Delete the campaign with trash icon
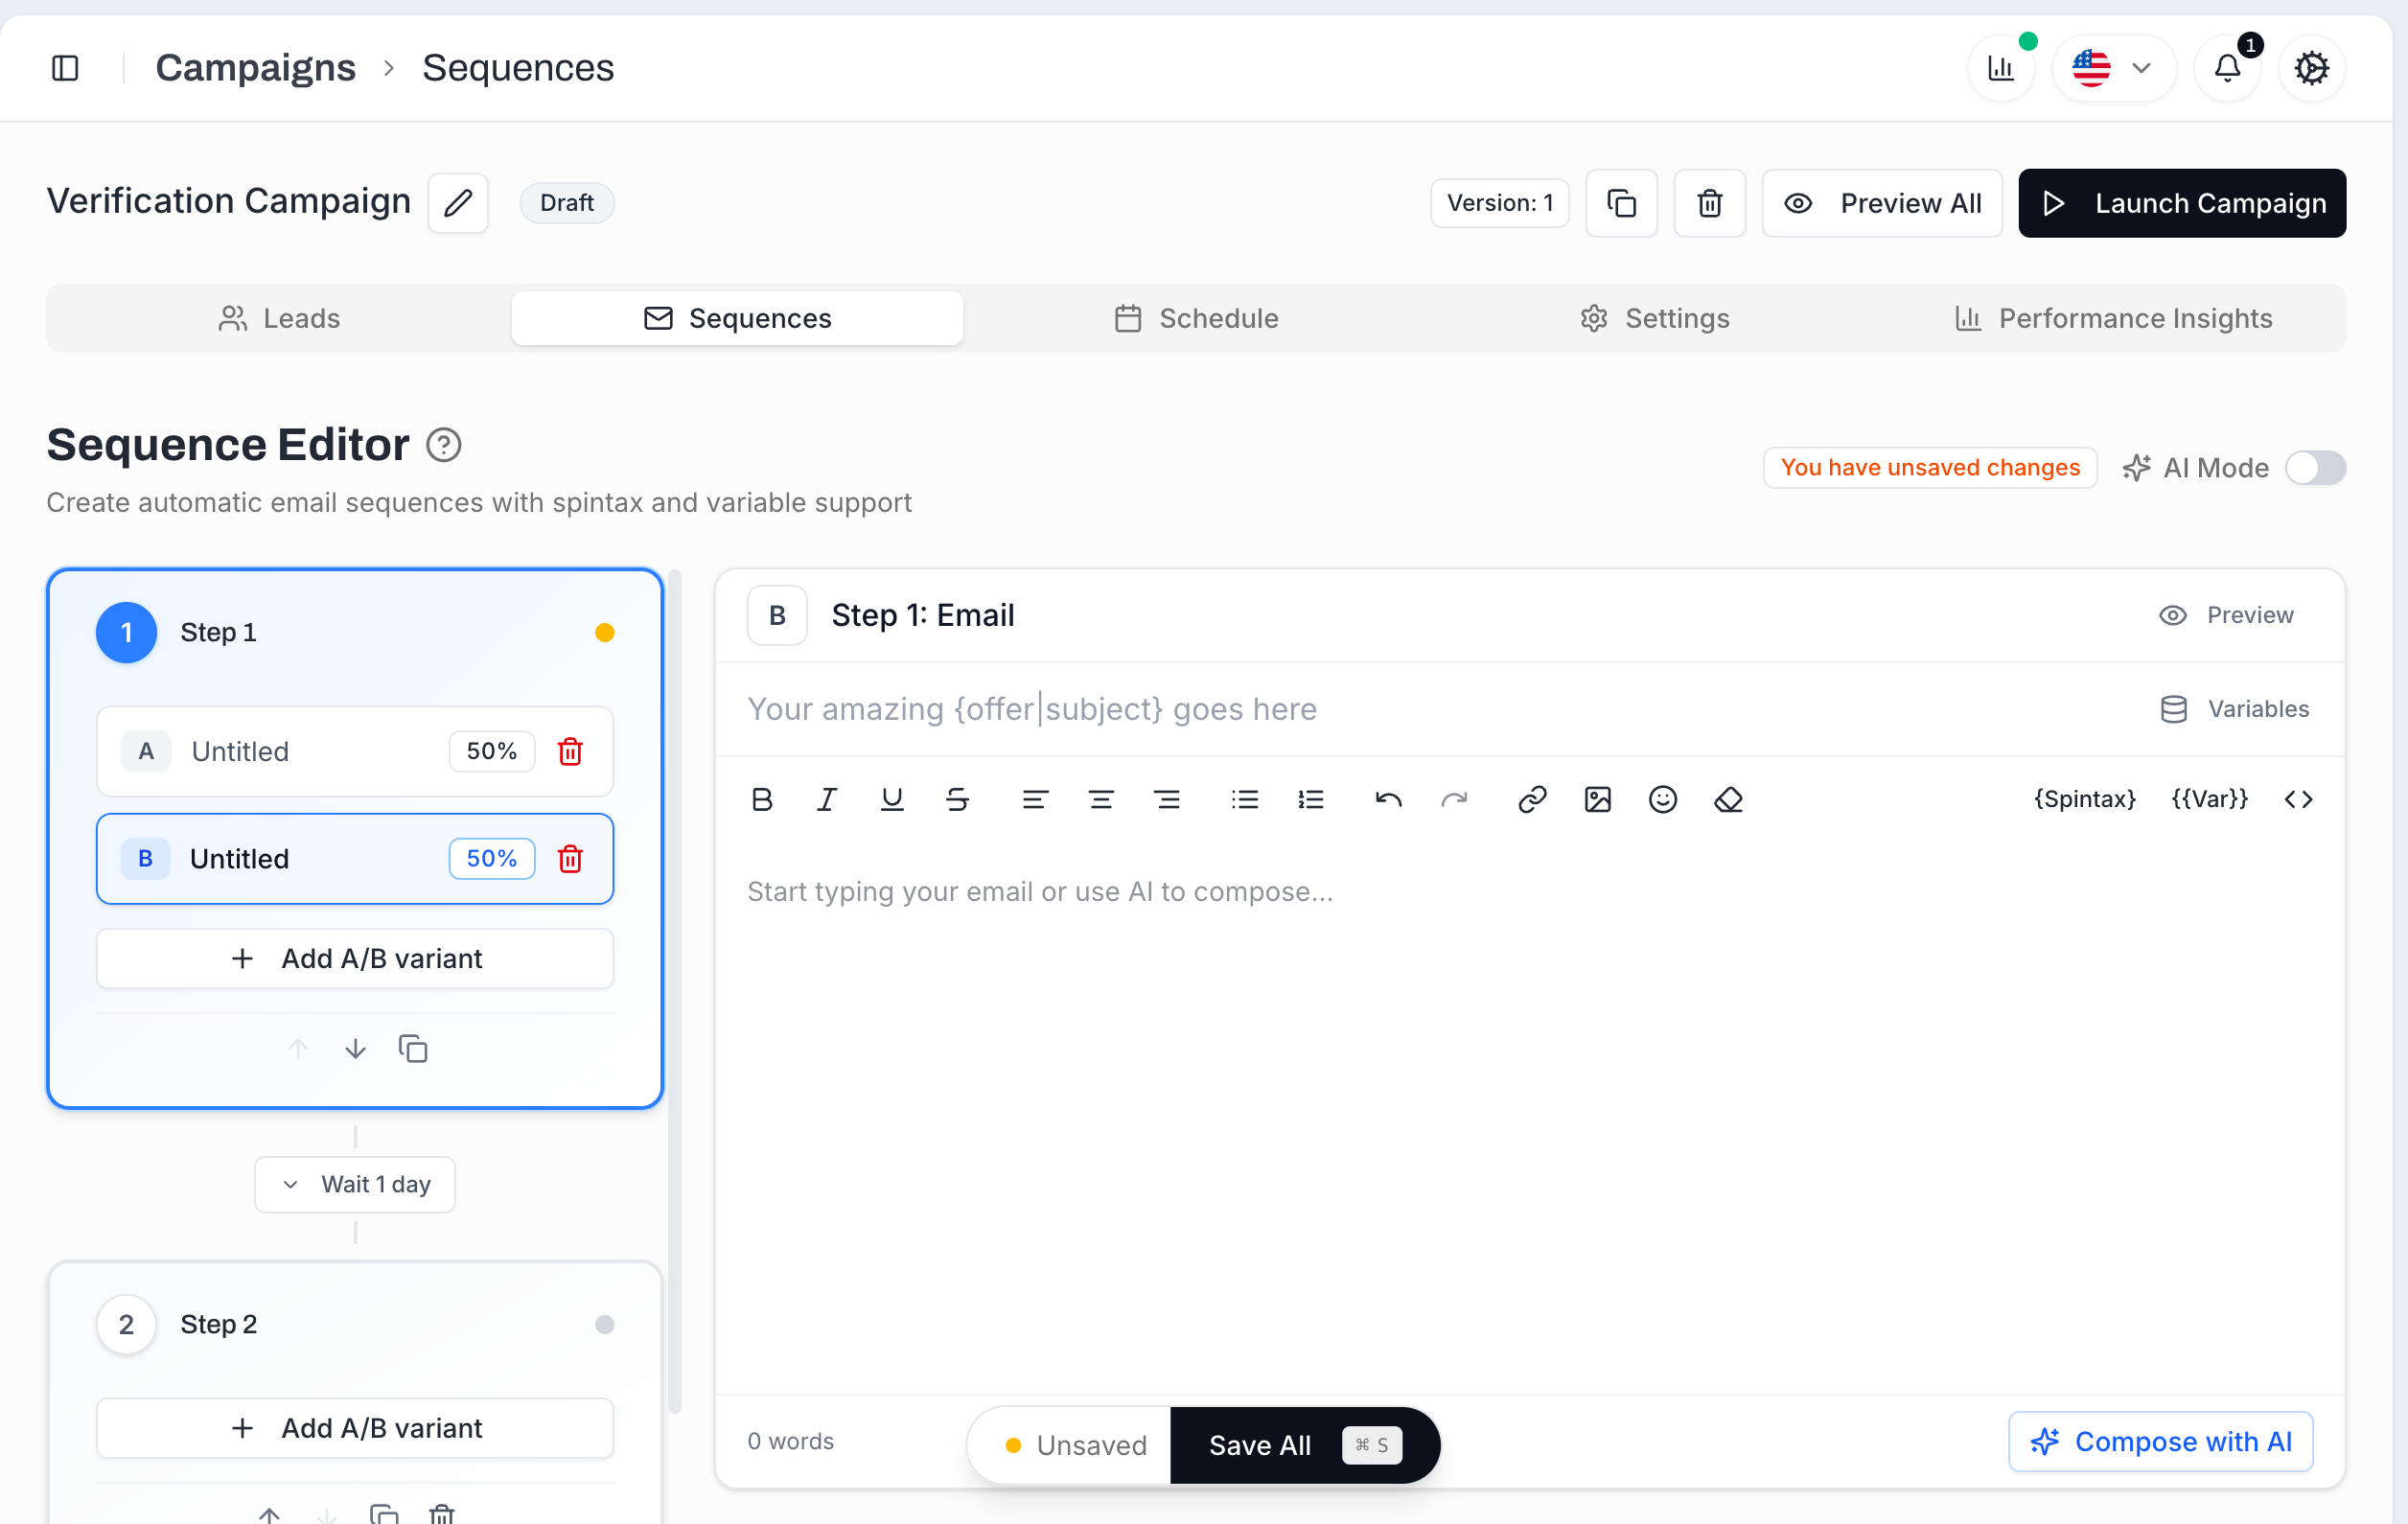This screenshot has width=2408, height=1524. [1709, 203]
